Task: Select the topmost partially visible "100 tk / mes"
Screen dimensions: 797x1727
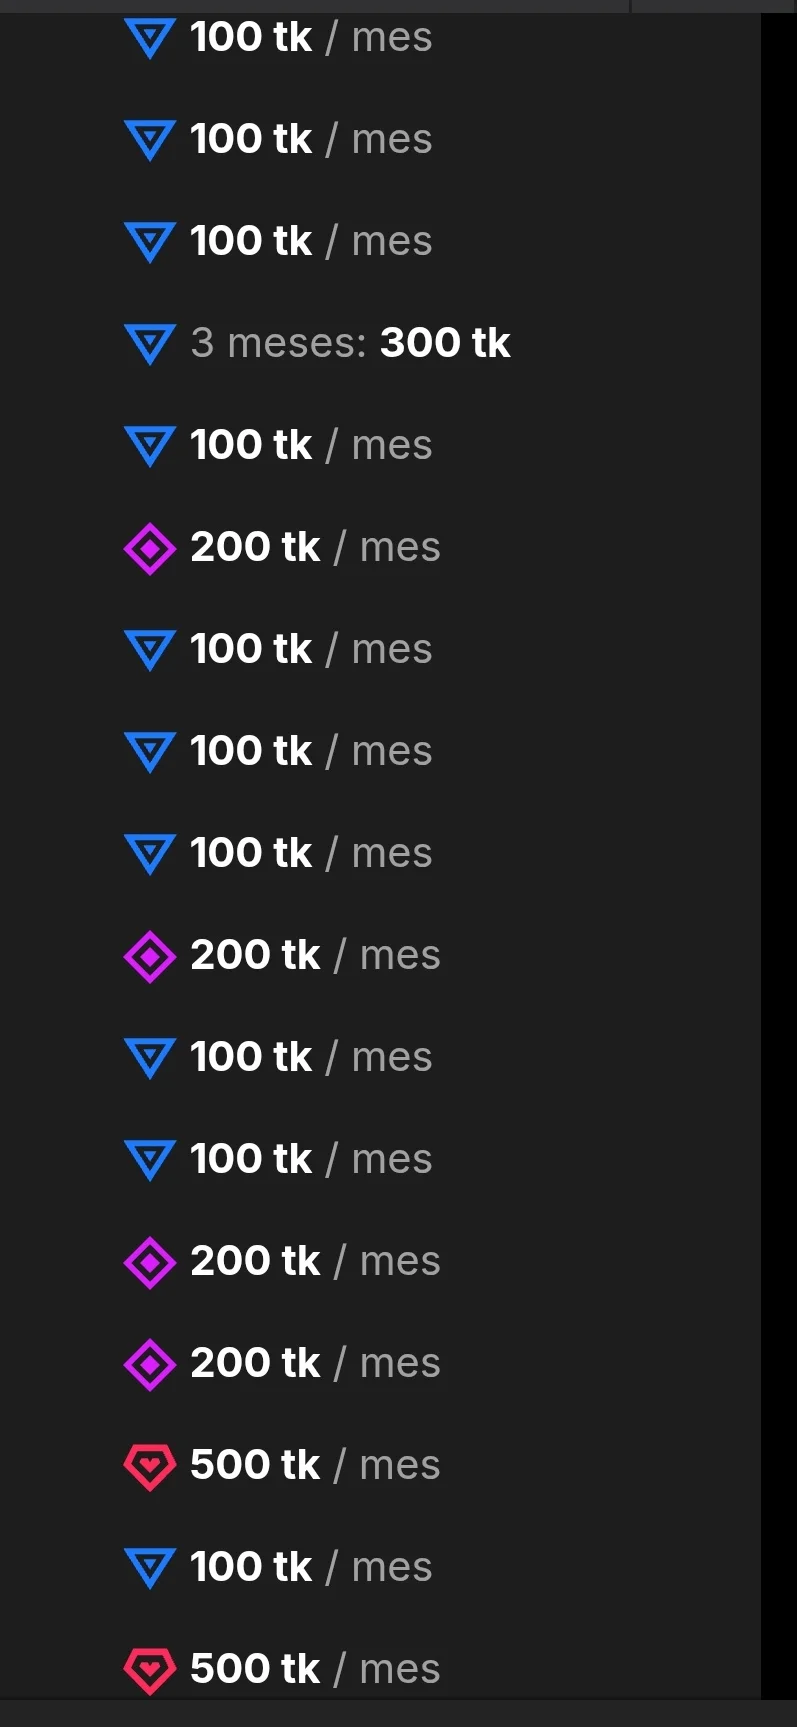Action: tap(311, 38)
